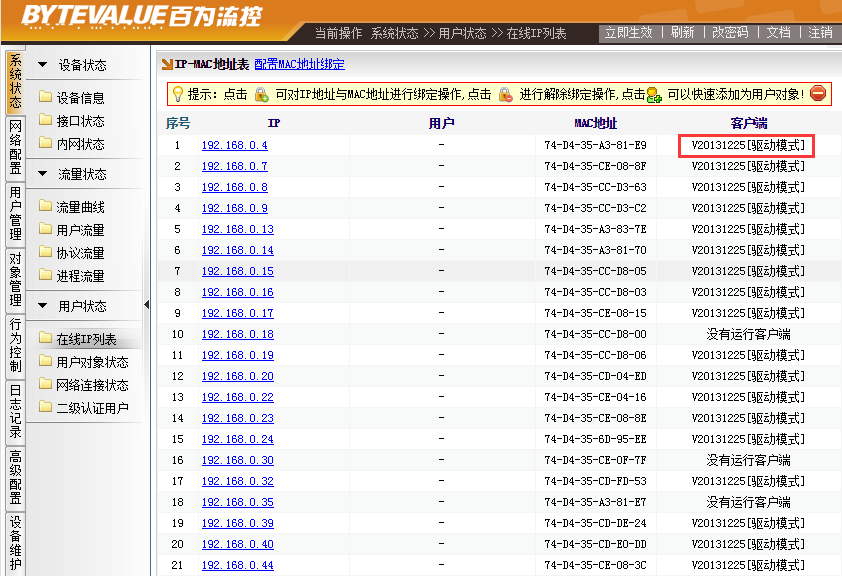Hide sidebar using the splitter arrow
The width and height of the screenshot is (842, 576).
[x=147, y=305]
